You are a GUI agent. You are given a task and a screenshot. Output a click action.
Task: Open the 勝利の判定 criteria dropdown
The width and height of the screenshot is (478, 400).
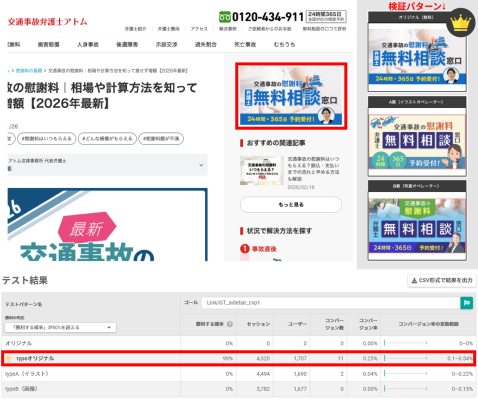[x=61, y=327]
